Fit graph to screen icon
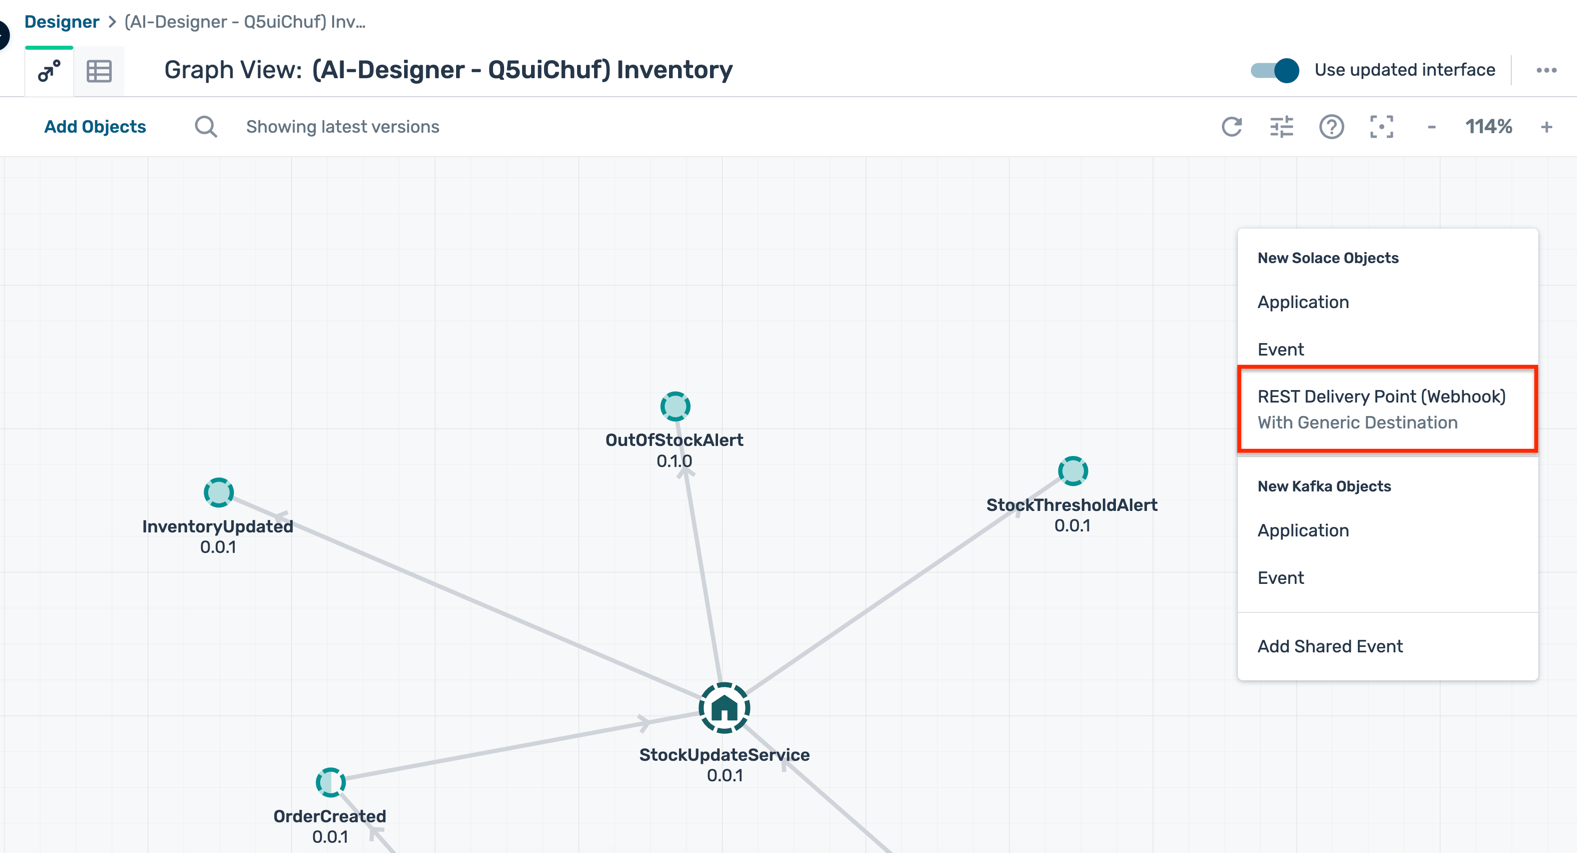The height and width of the screenshot is (853, 1577). point(1381,127)
